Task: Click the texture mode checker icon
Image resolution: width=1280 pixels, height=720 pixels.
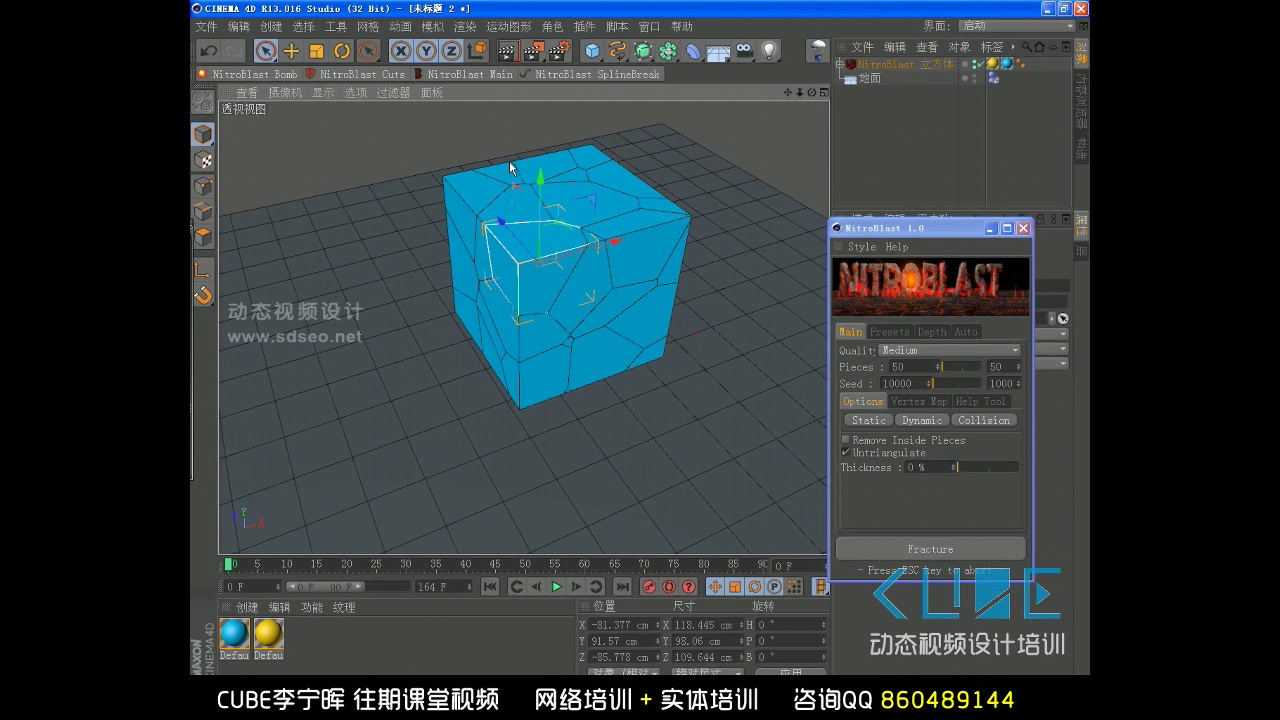Action: (203, 161)
